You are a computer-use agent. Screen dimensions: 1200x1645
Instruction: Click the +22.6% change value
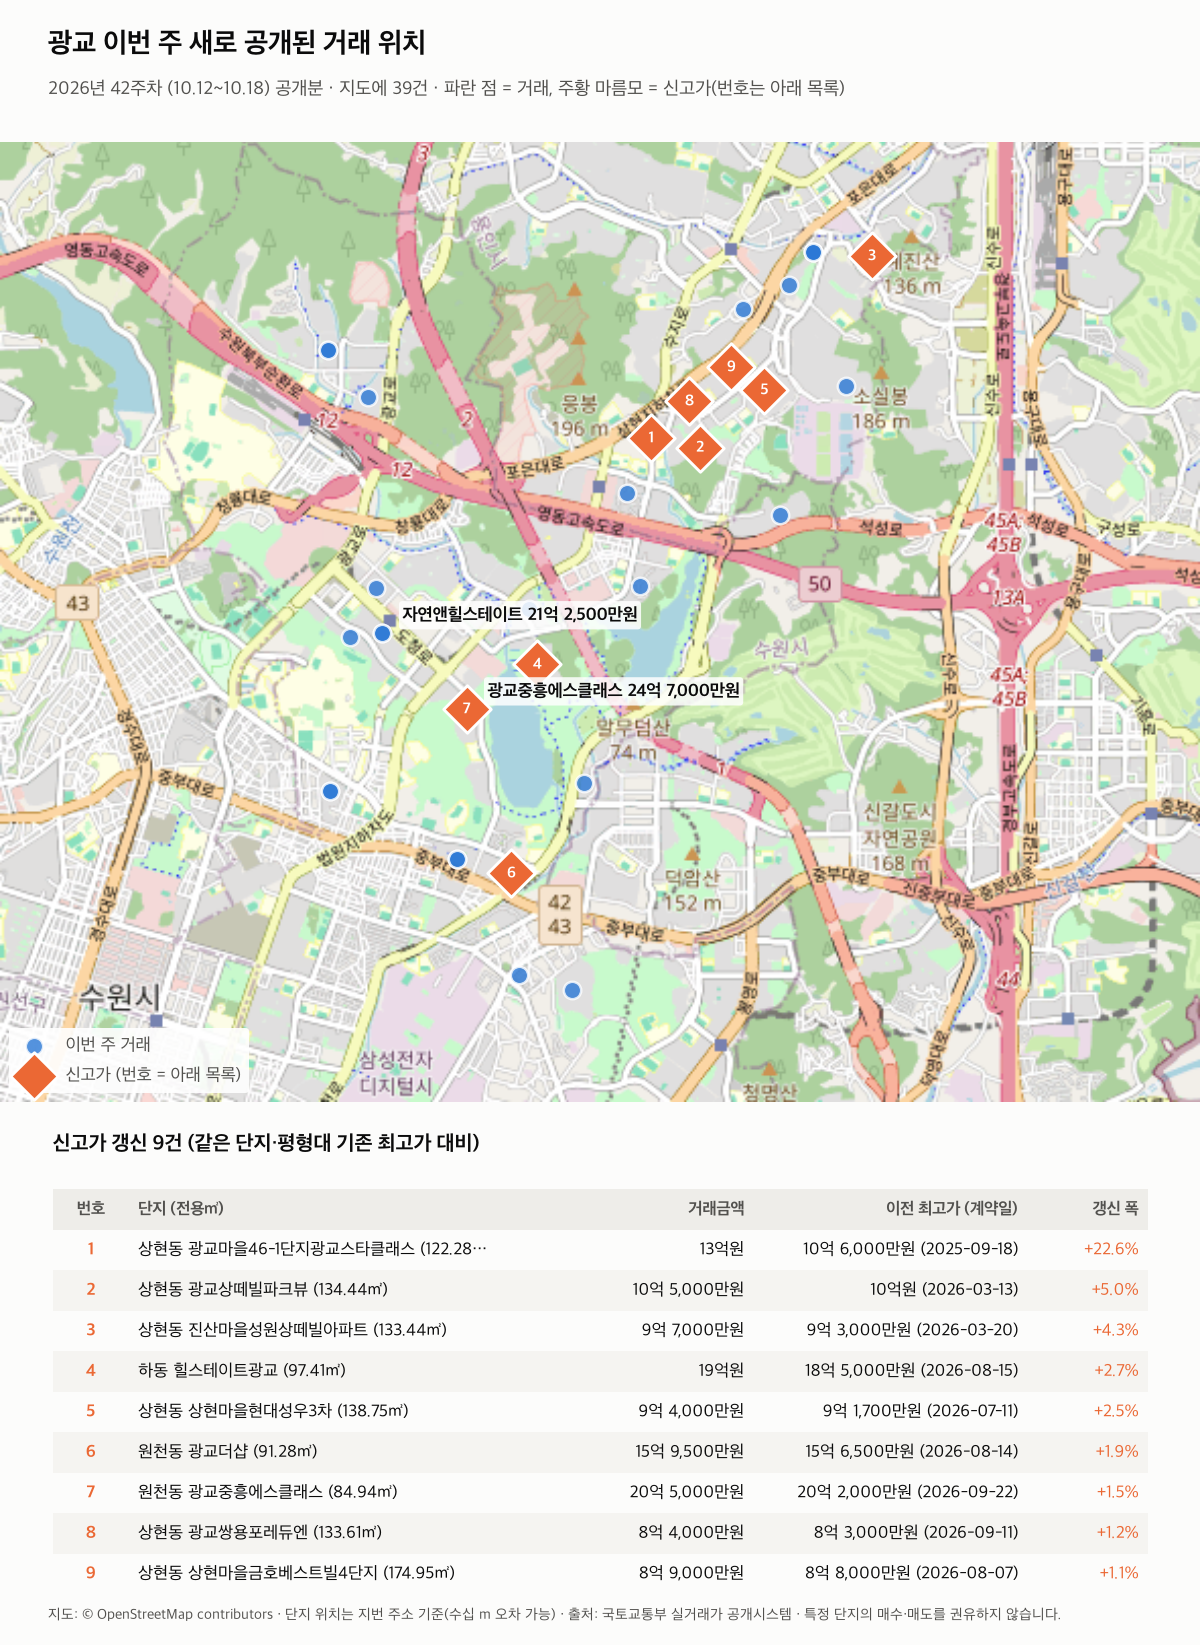1111,1249
